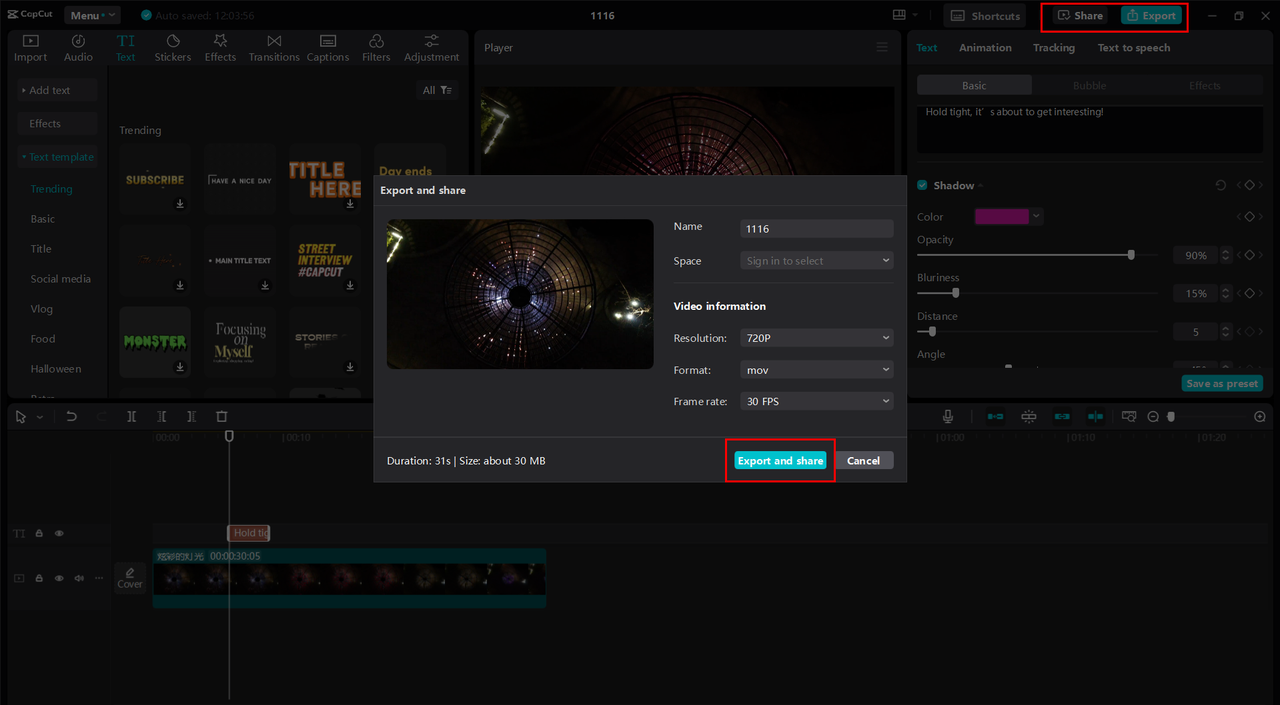
Task: Click more options dots on video track
Action: pos(99,578)
